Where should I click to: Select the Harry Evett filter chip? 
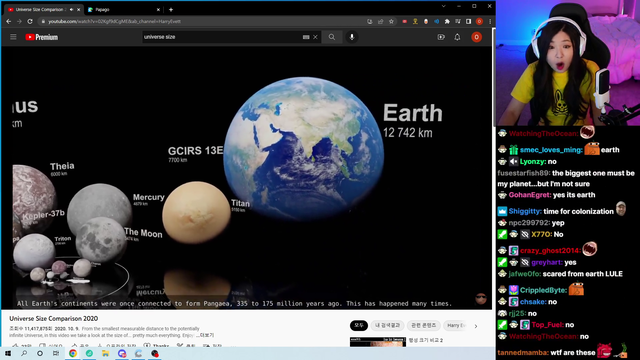click(455, 325)
